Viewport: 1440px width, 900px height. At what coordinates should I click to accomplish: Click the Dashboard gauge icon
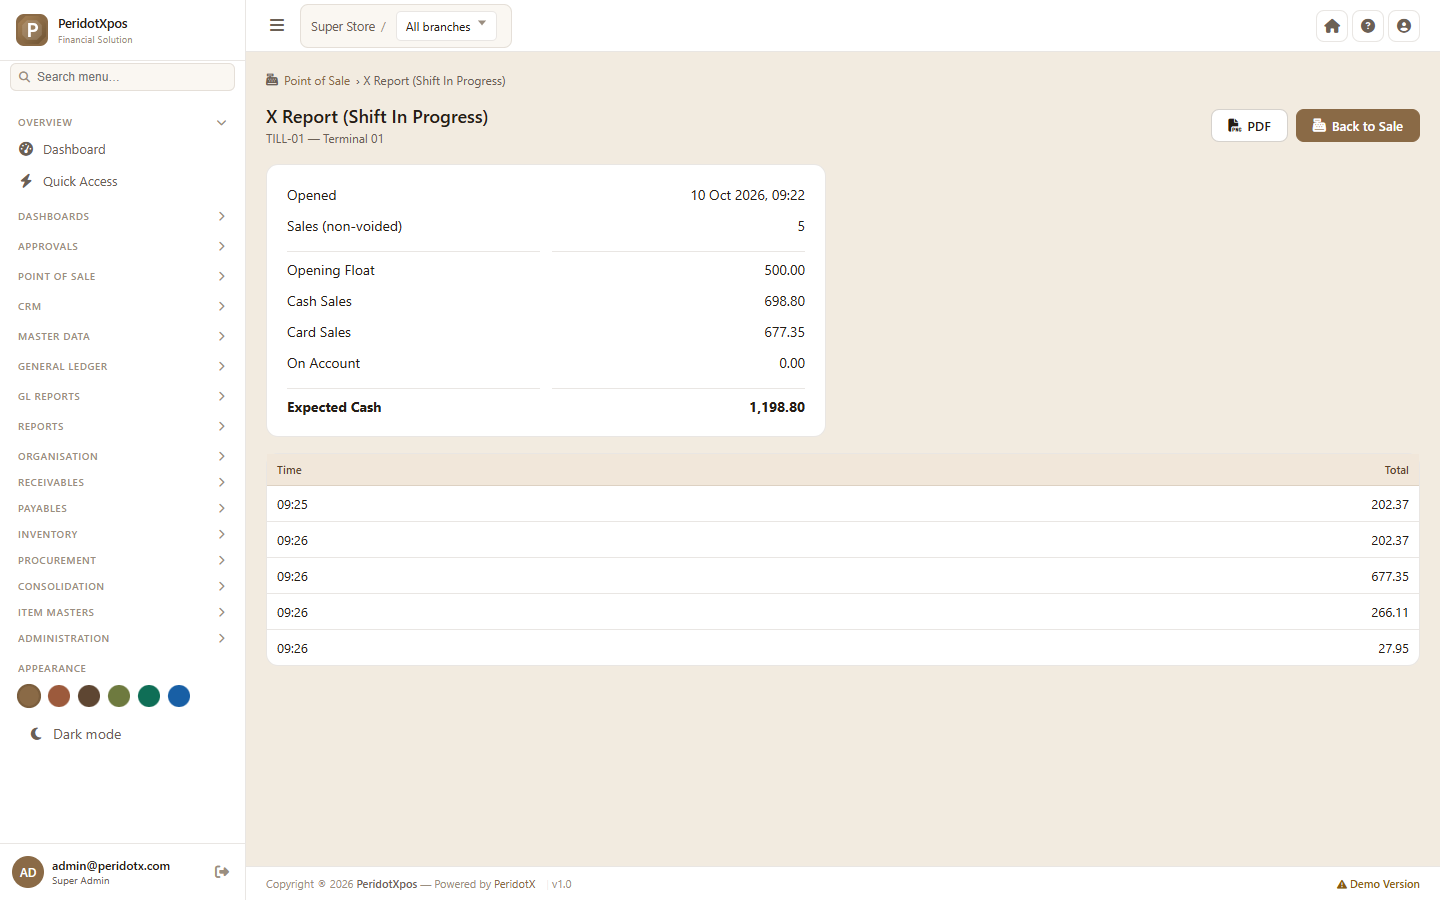coord(26,149)
